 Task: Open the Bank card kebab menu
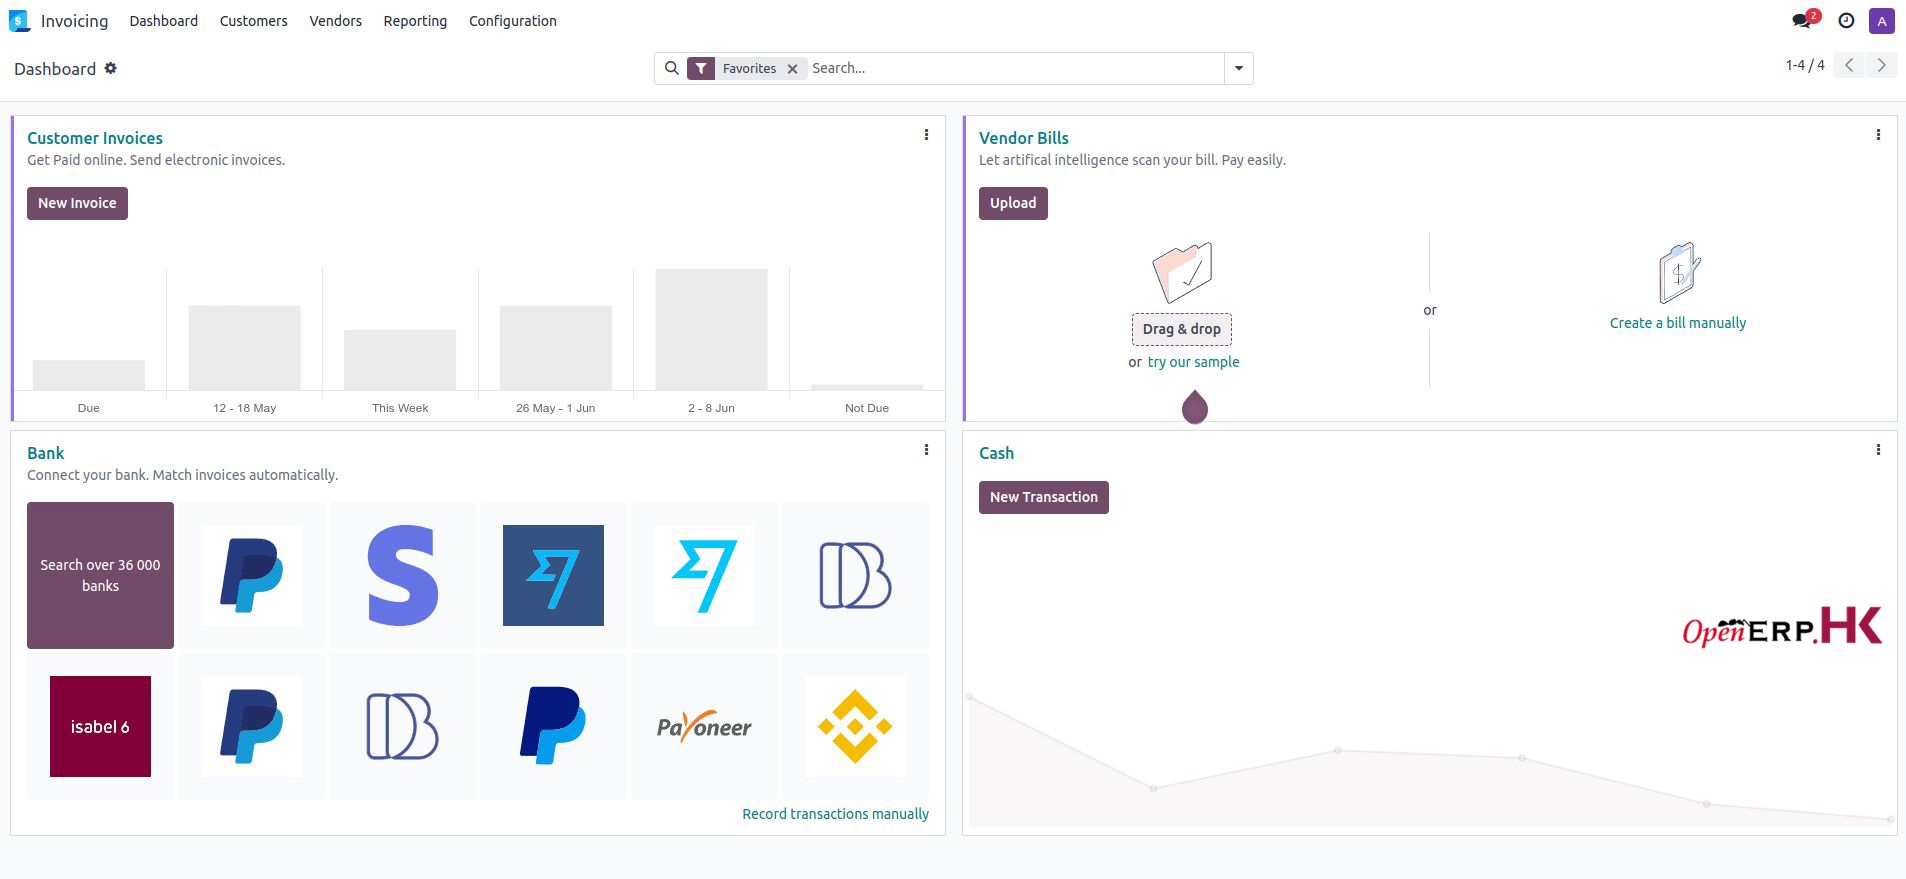tap(926, 450)
